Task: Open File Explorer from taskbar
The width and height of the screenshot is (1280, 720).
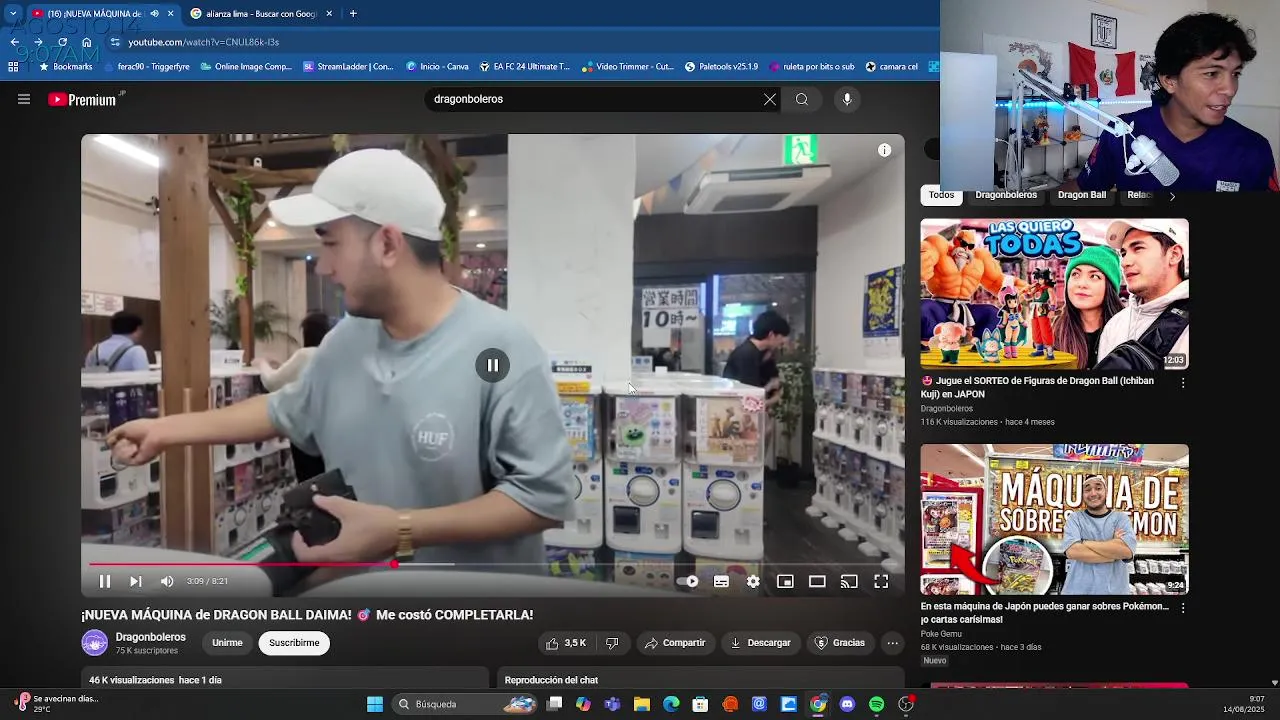Action: point(642,704)
